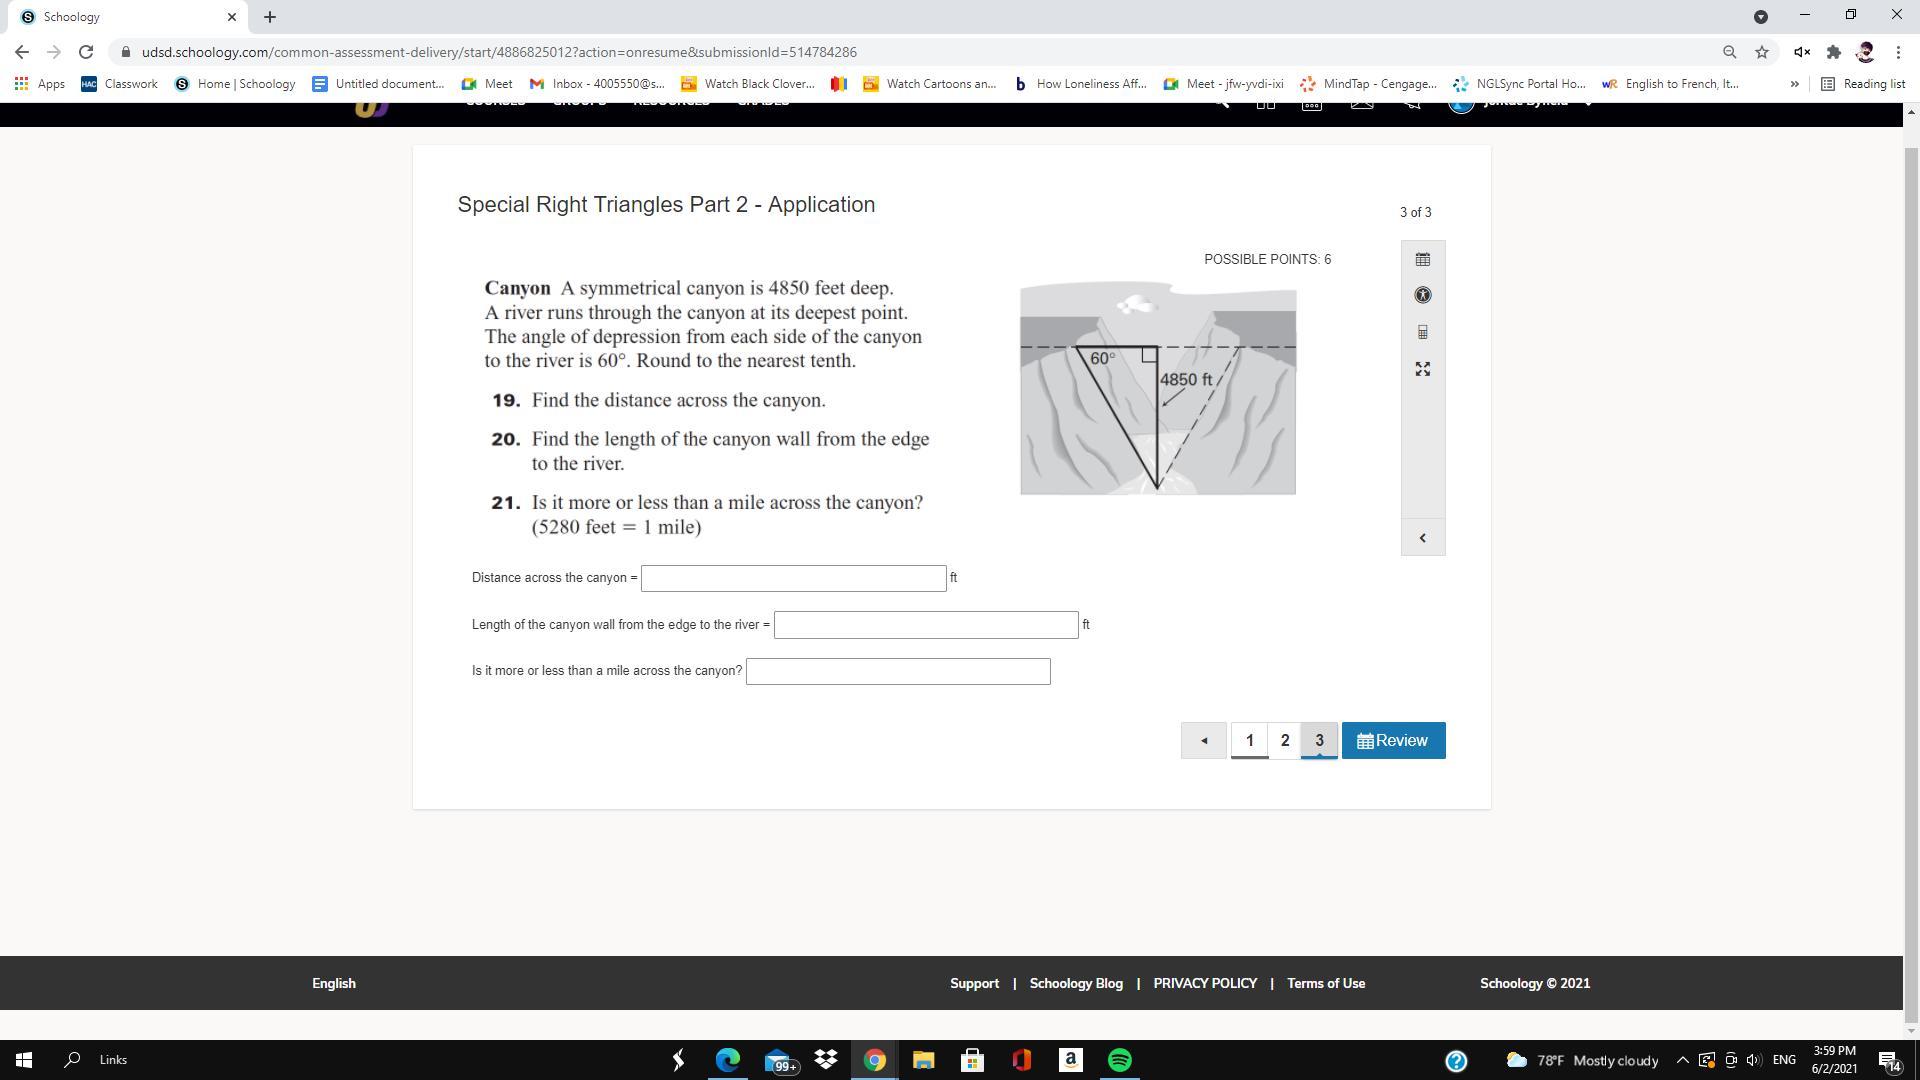Expand the hidden bookmarks overflow chevron

(x=1794, y=84)
